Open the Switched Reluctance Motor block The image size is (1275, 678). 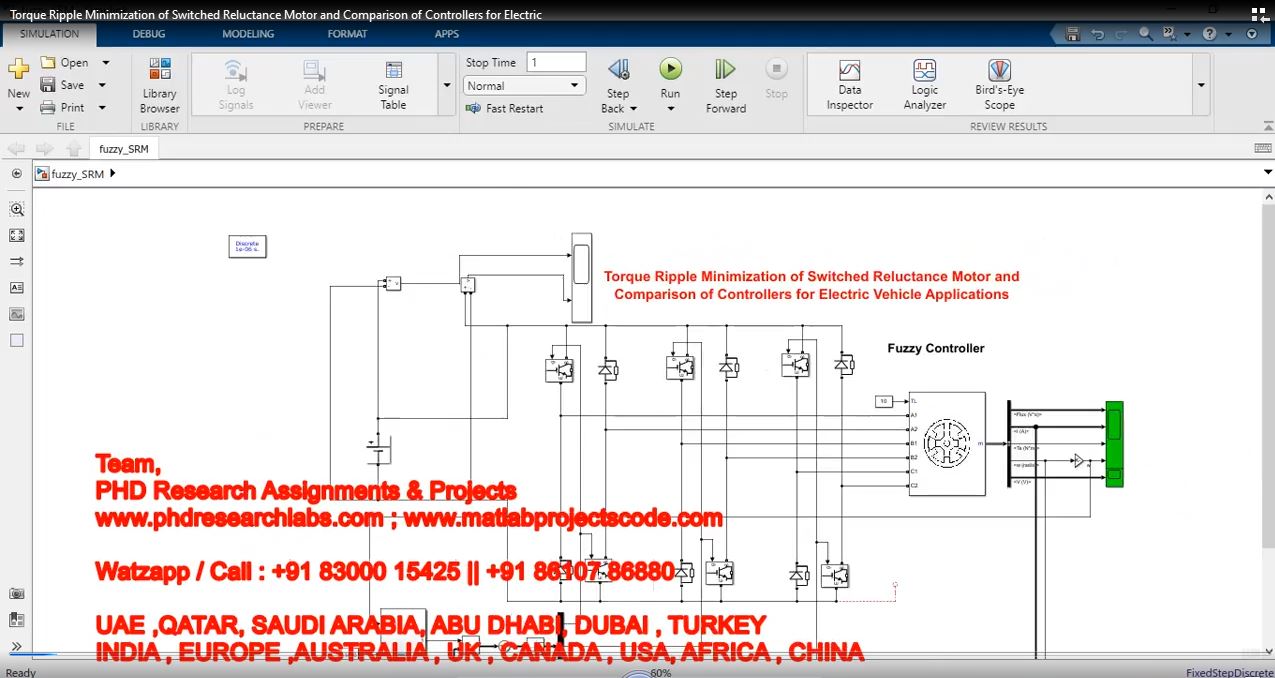946,442
